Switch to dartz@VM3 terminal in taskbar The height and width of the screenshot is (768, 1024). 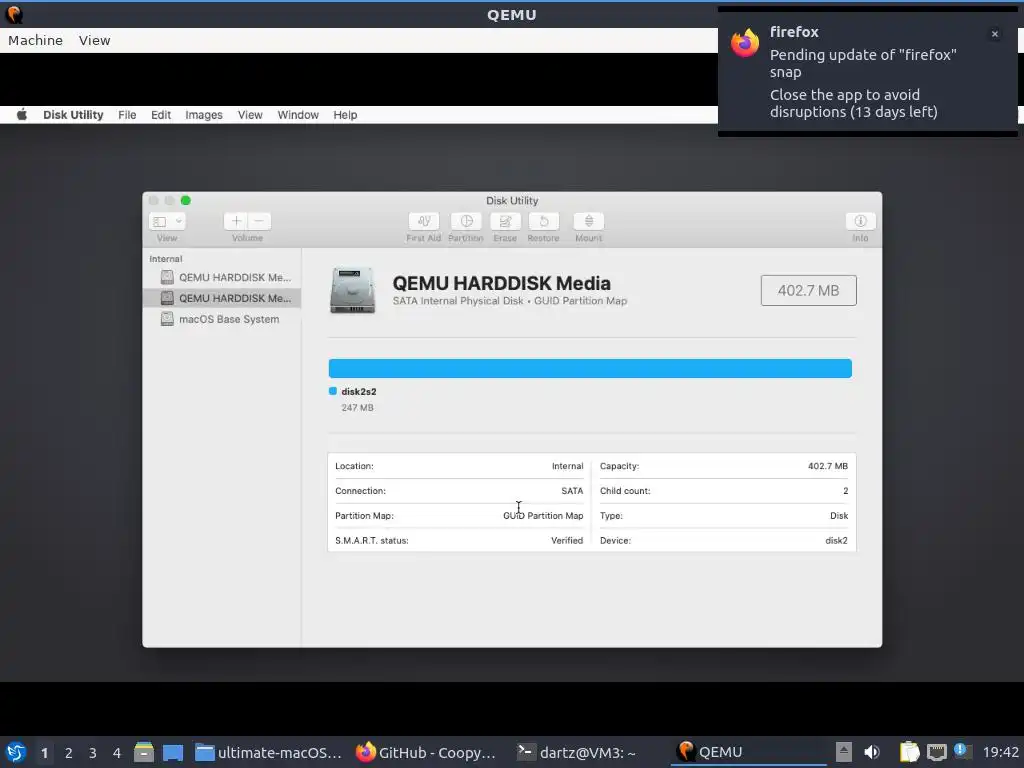(577, 752)
